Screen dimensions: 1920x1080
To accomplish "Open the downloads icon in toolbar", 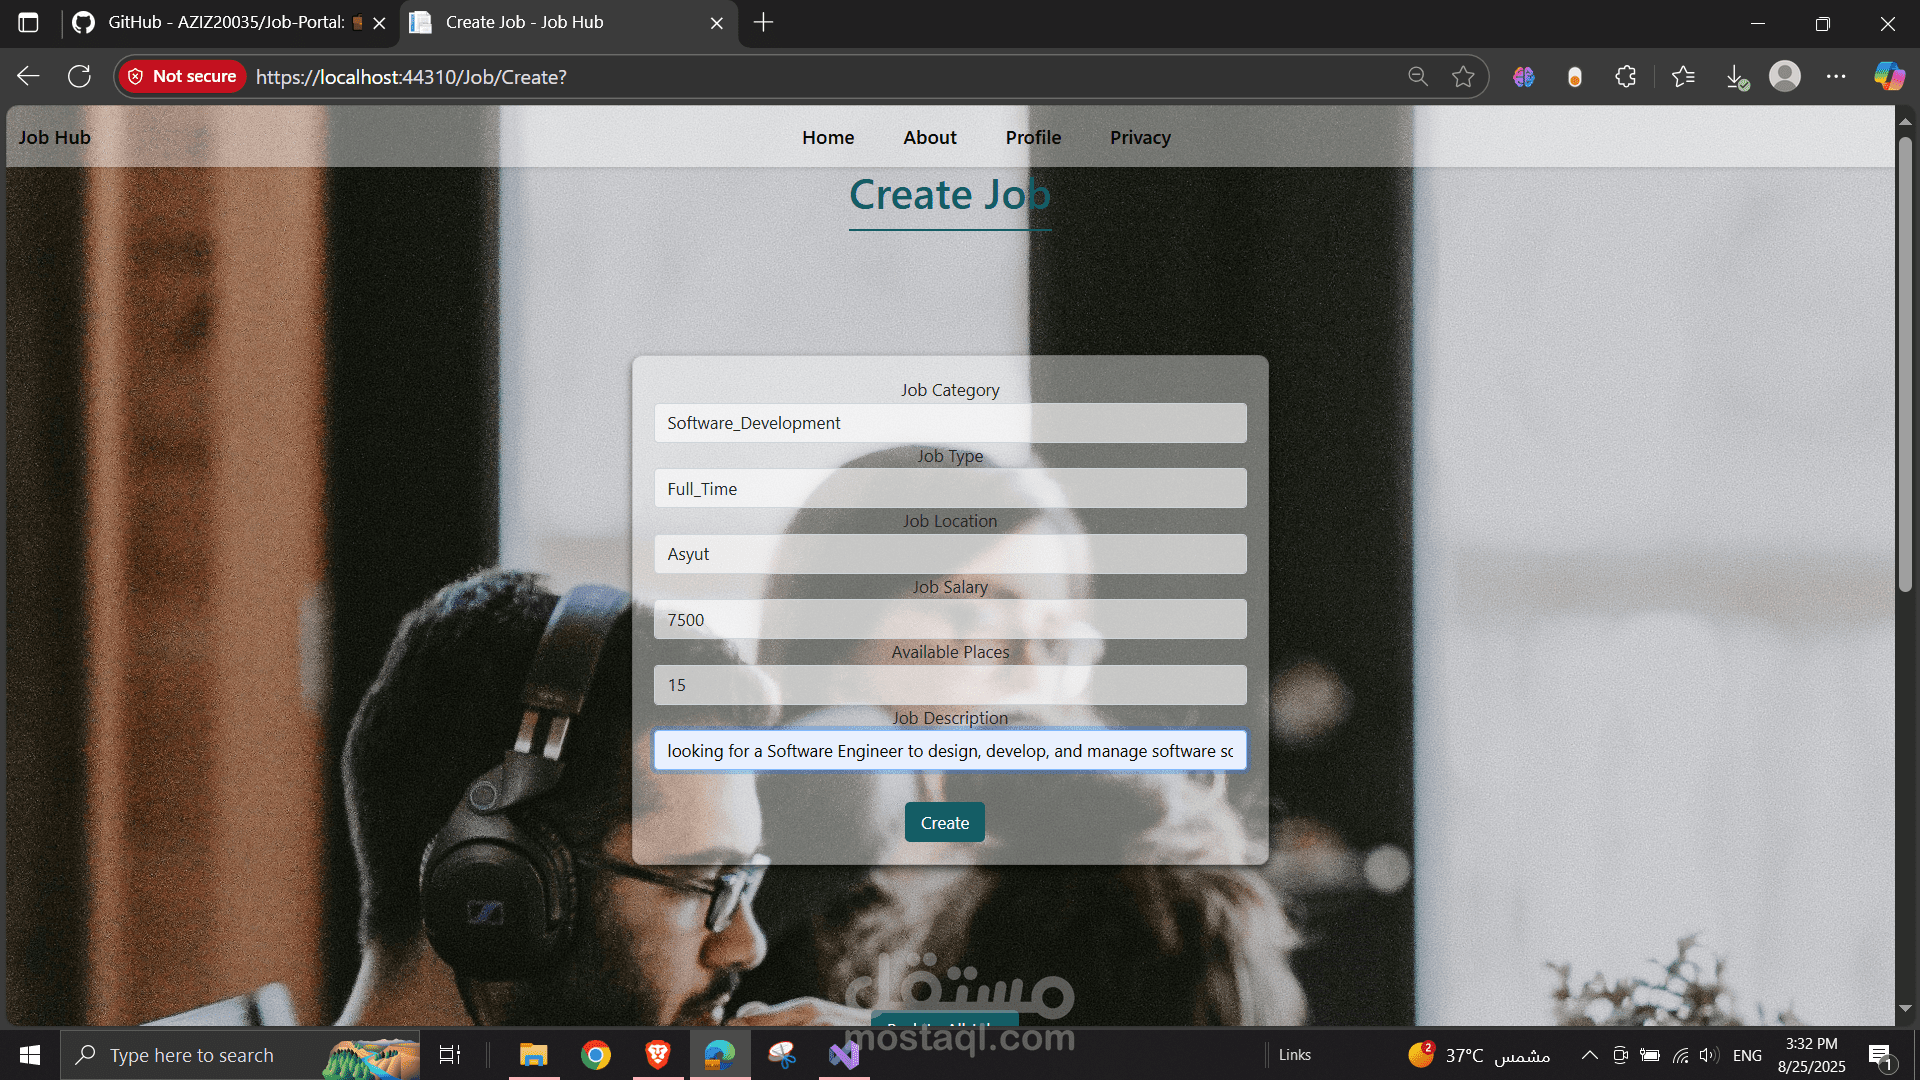I will pyautogui.click(x=1736, y=76).
